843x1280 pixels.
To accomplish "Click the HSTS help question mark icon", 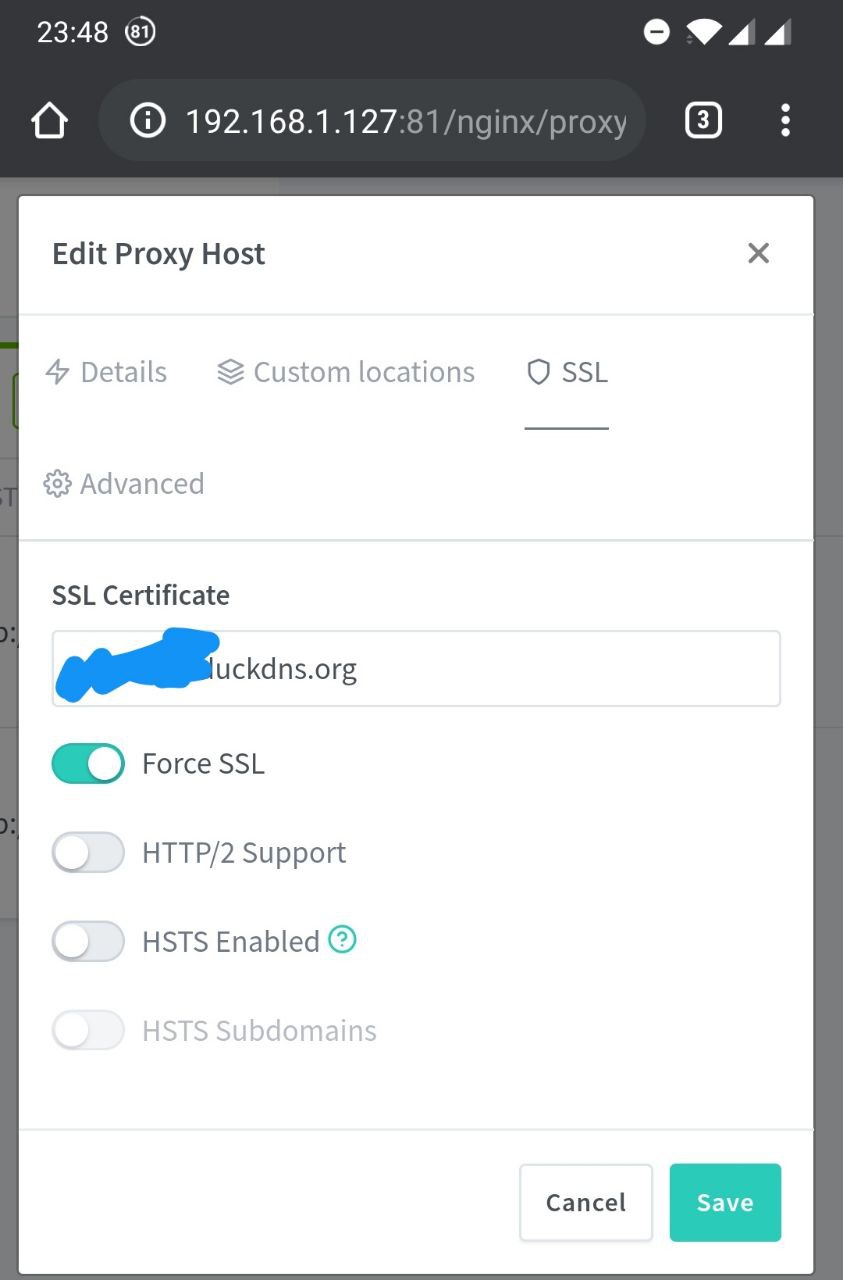I will 342,940.
